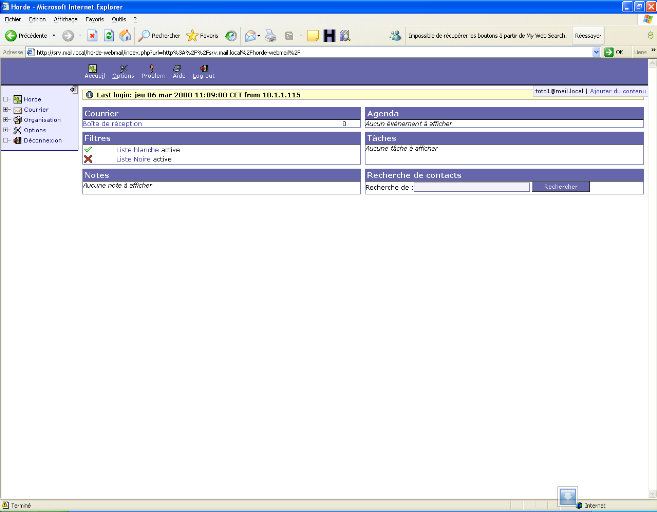Image resolution: width=657 pixels, height=512 pixels.
Task: Open the Horde Accueil toolbar icon
Action: [x=93, y=68]
